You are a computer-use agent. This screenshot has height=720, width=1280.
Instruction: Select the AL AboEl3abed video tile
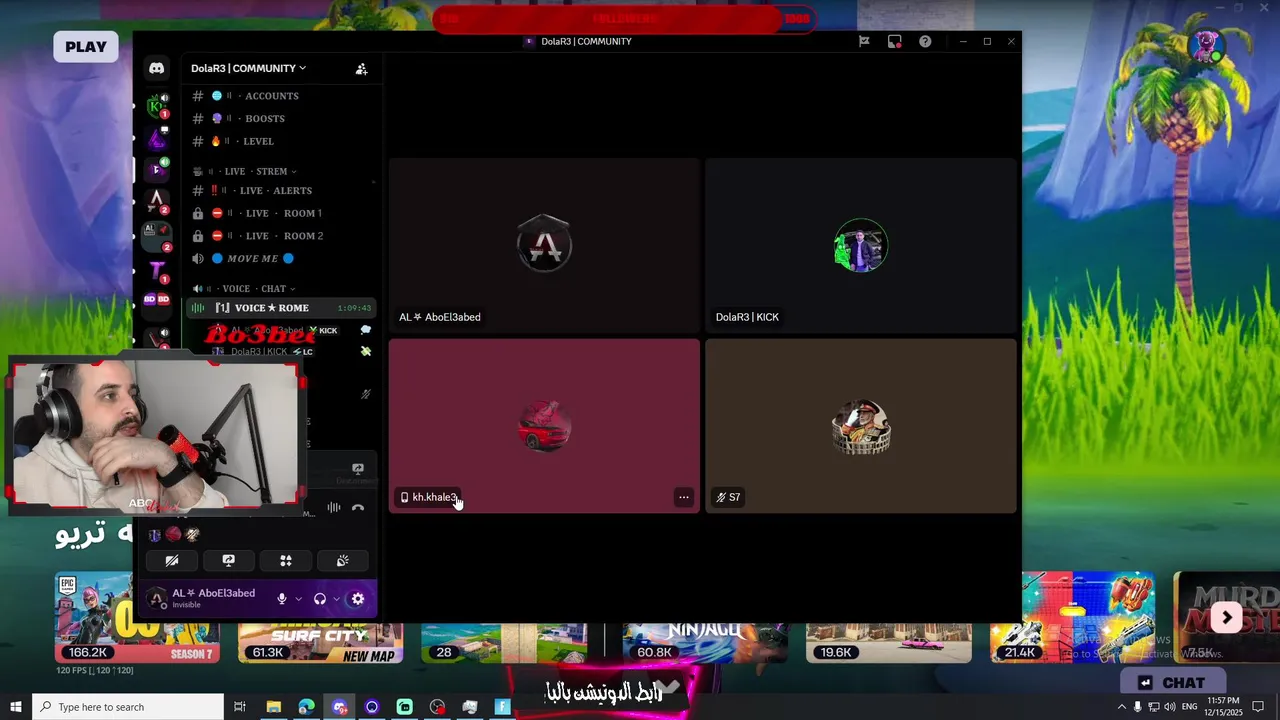pos(544,245)
